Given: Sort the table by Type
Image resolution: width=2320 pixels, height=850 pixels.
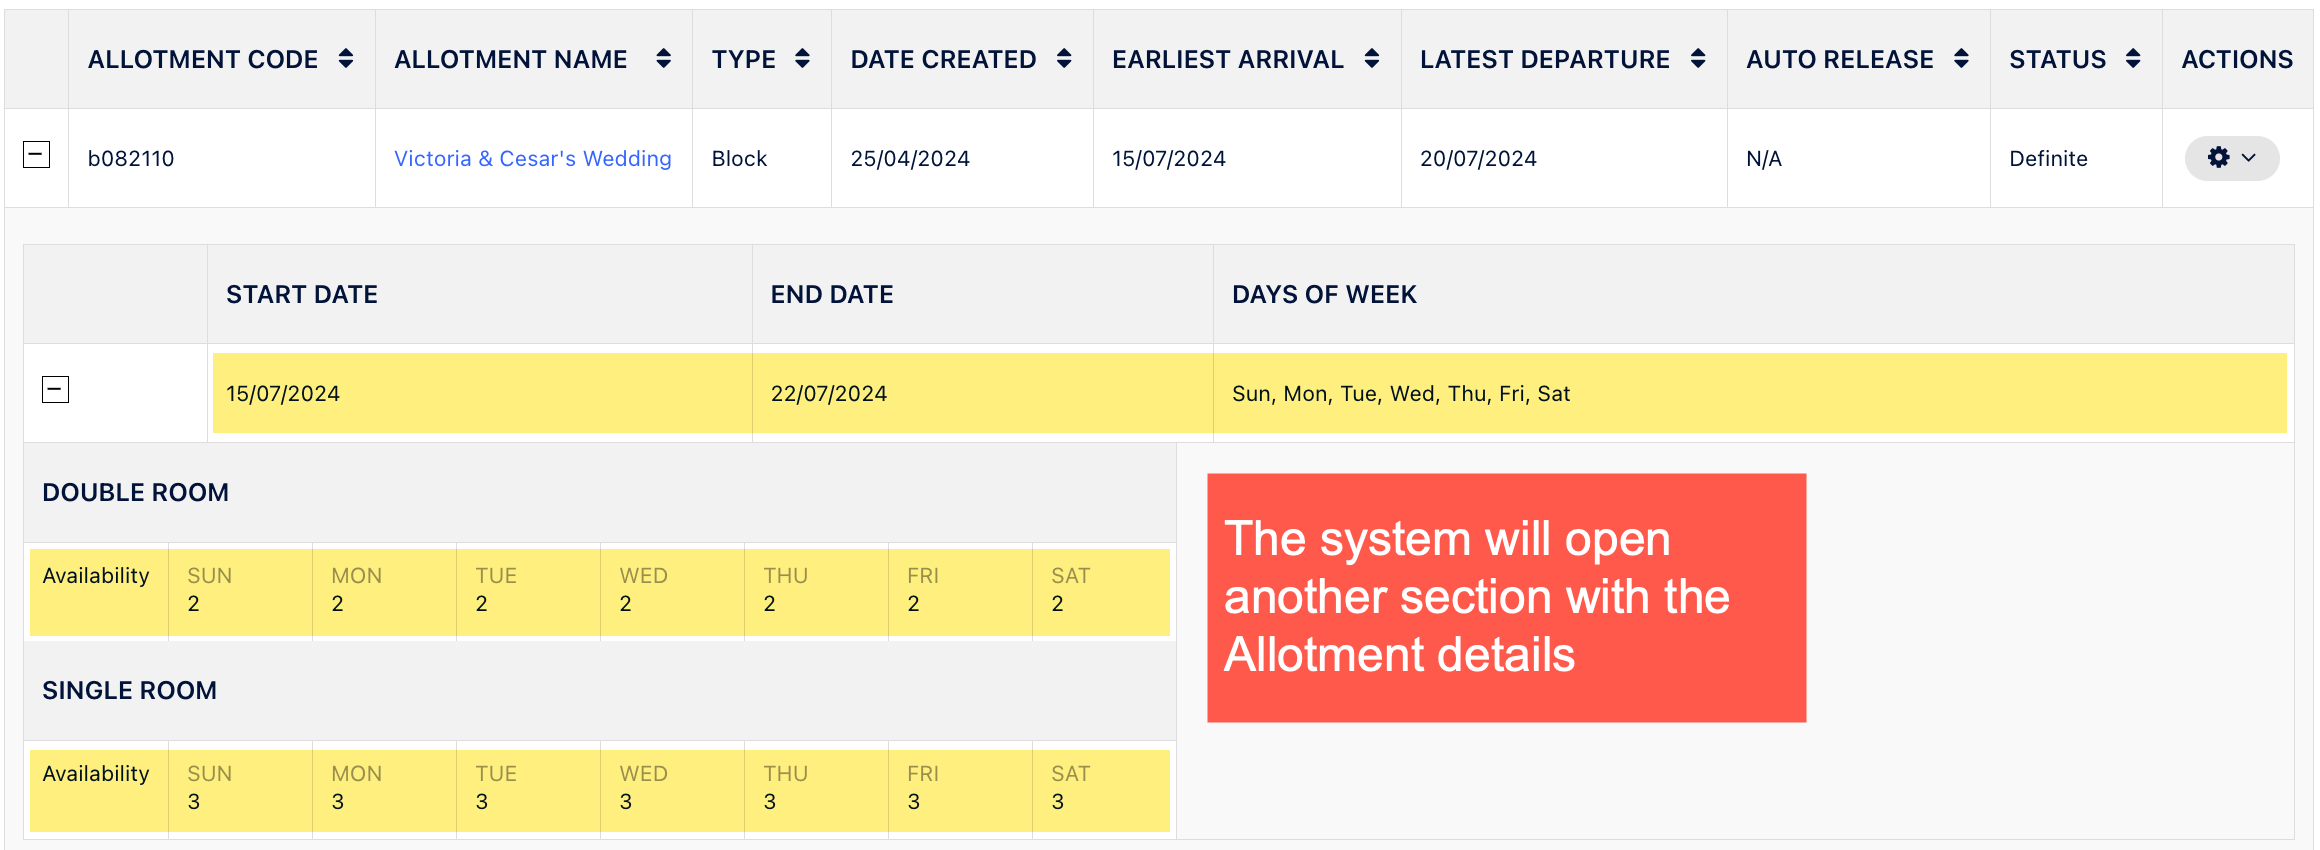Looking at the screenshot, I should tap(802, 59).
